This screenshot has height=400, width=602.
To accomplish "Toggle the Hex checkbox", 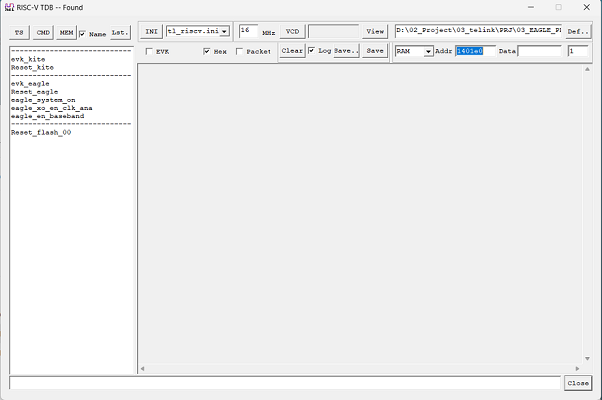I will coord(207,51).
